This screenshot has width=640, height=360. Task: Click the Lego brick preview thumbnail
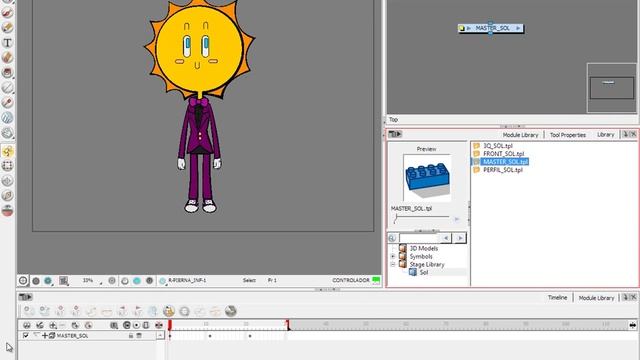click(427, 178)
